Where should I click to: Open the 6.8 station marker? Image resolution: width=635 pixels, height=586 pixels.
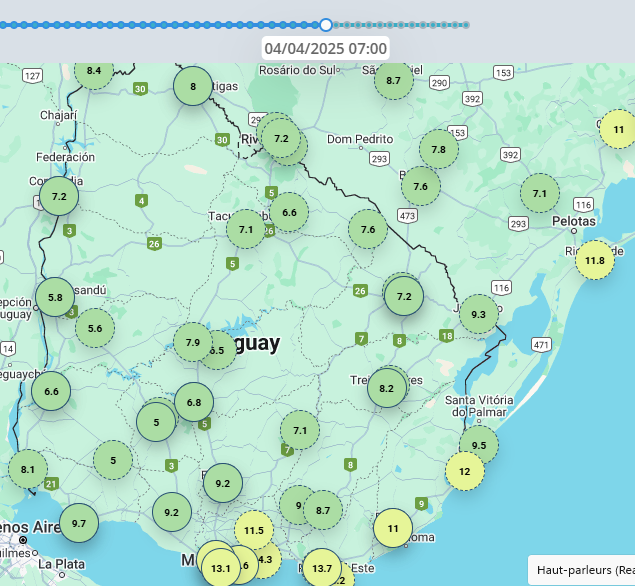[194, 402]
